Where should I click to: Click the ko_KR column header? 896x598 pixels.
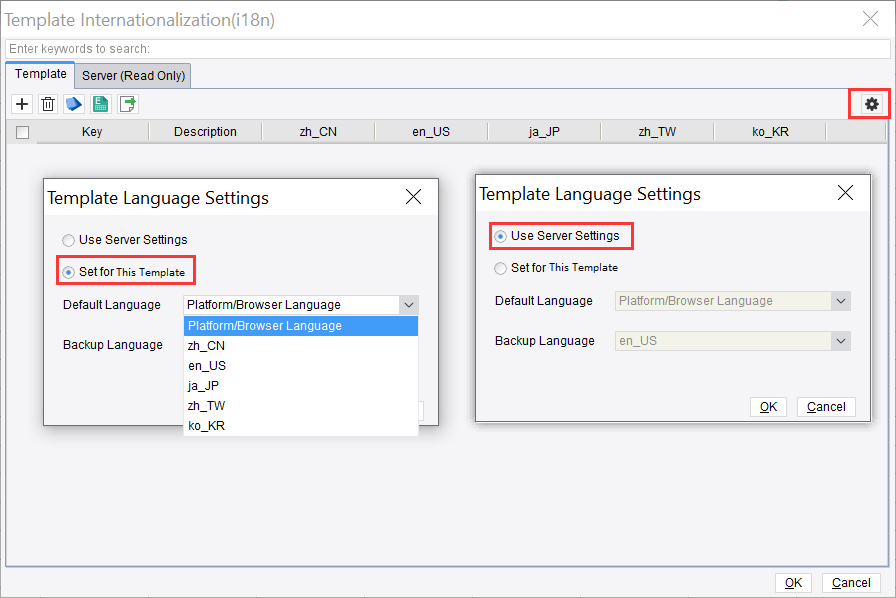[x=770, y=131]
